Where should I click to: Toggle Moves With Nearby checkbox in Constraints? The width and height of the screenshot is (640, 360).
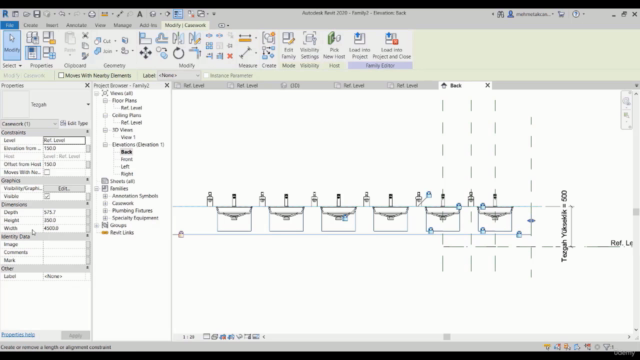coord(47,172)
